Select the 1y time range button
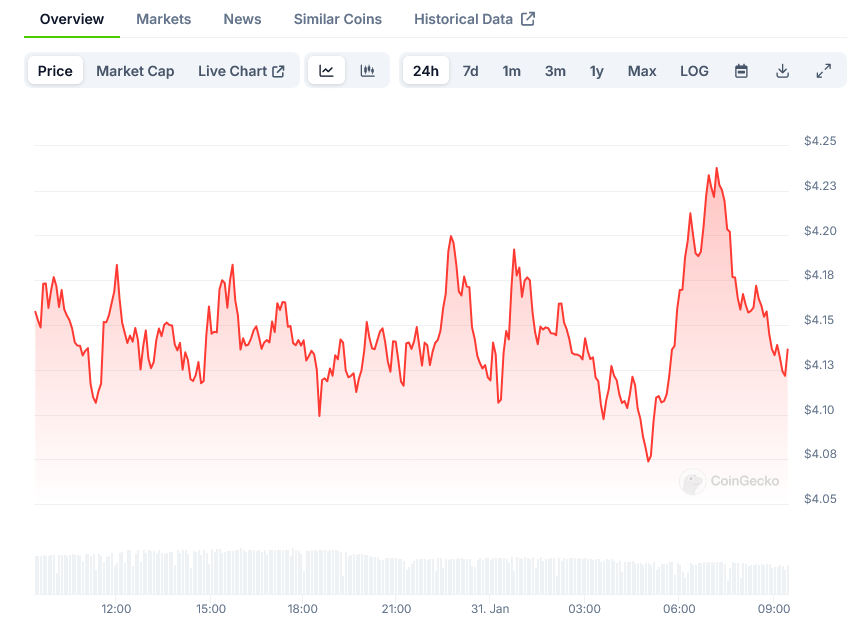847x632 pixels. click(597, 71)
